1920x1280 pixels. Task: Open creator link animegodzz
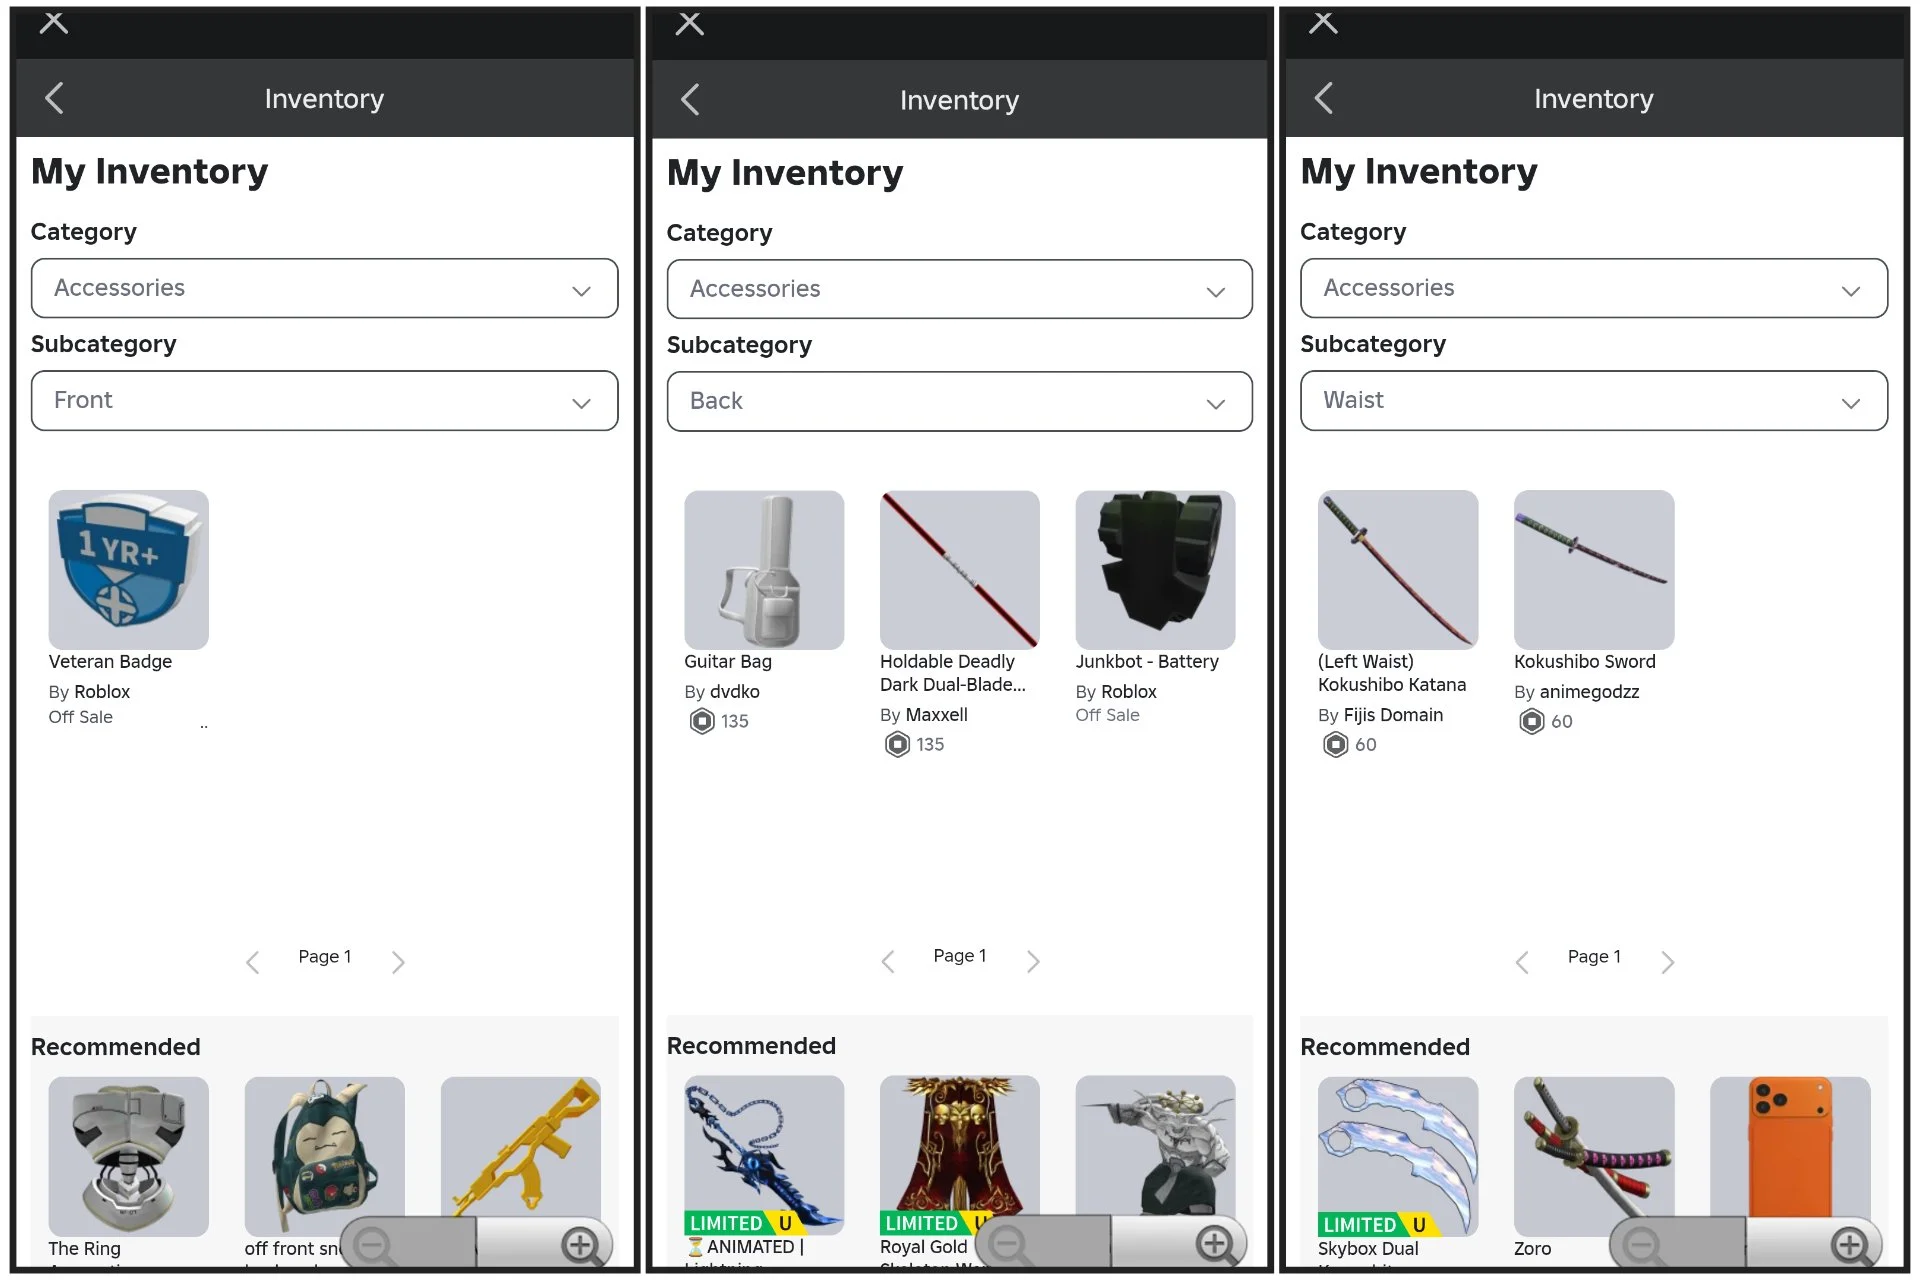tap(1588, 692)
